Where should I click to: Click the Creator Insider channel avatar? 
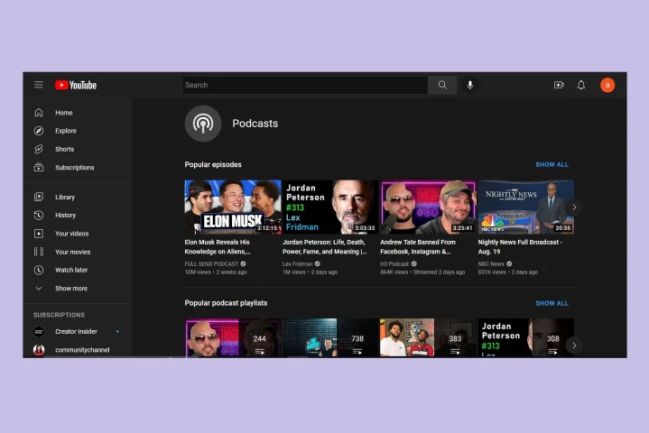tap(39, 331)
